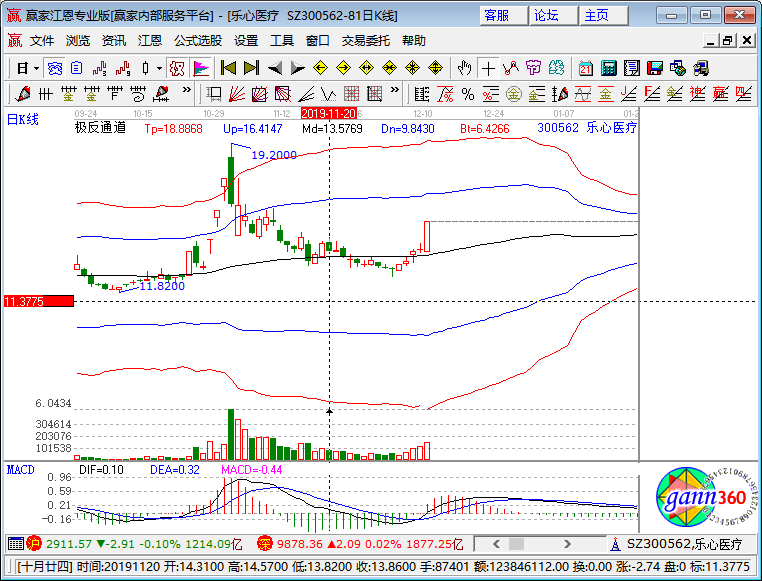Viewport: 762px width, 581px height.
Task: Toggle the crosshair cursor tool
Action: coord(488,68)
